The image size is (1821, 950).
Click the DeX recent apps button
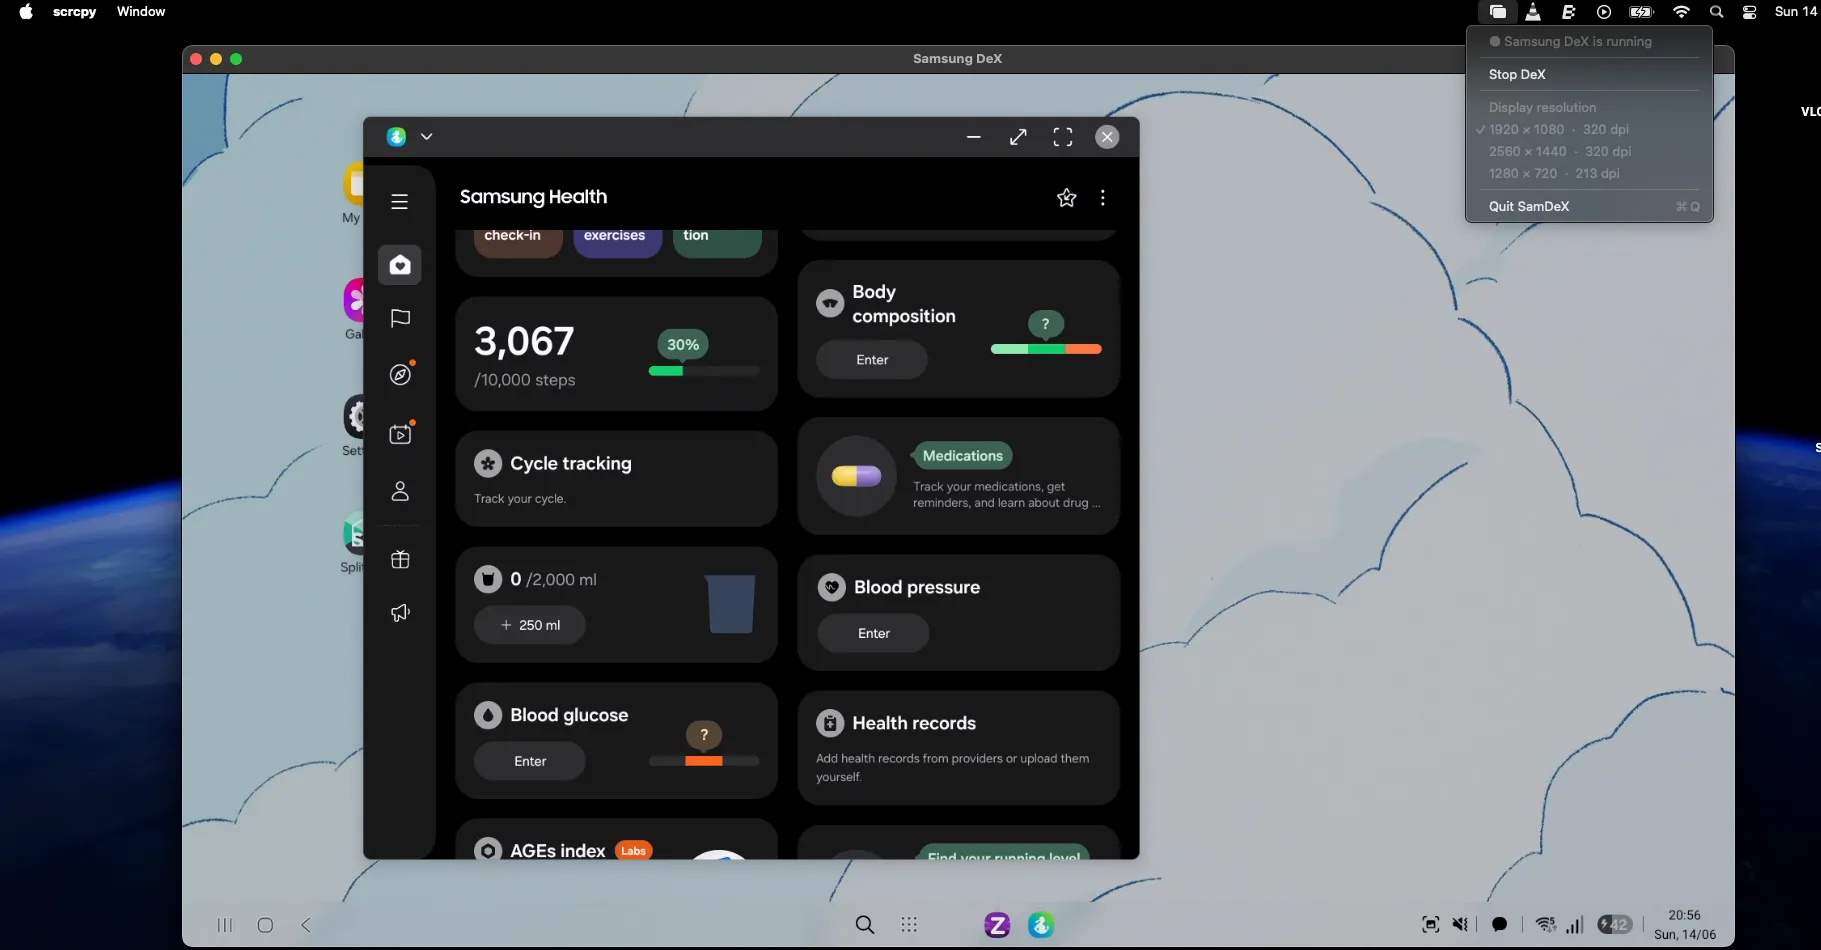click(x=225, y=925)
